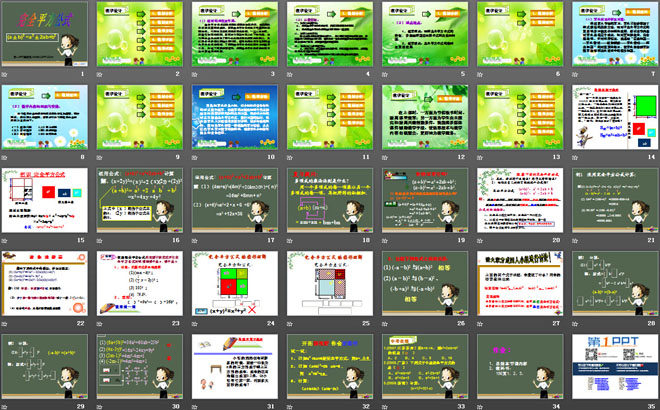Select slide 5 thumbnail
The width and height of the screenshot is (660, 410).
425,34
